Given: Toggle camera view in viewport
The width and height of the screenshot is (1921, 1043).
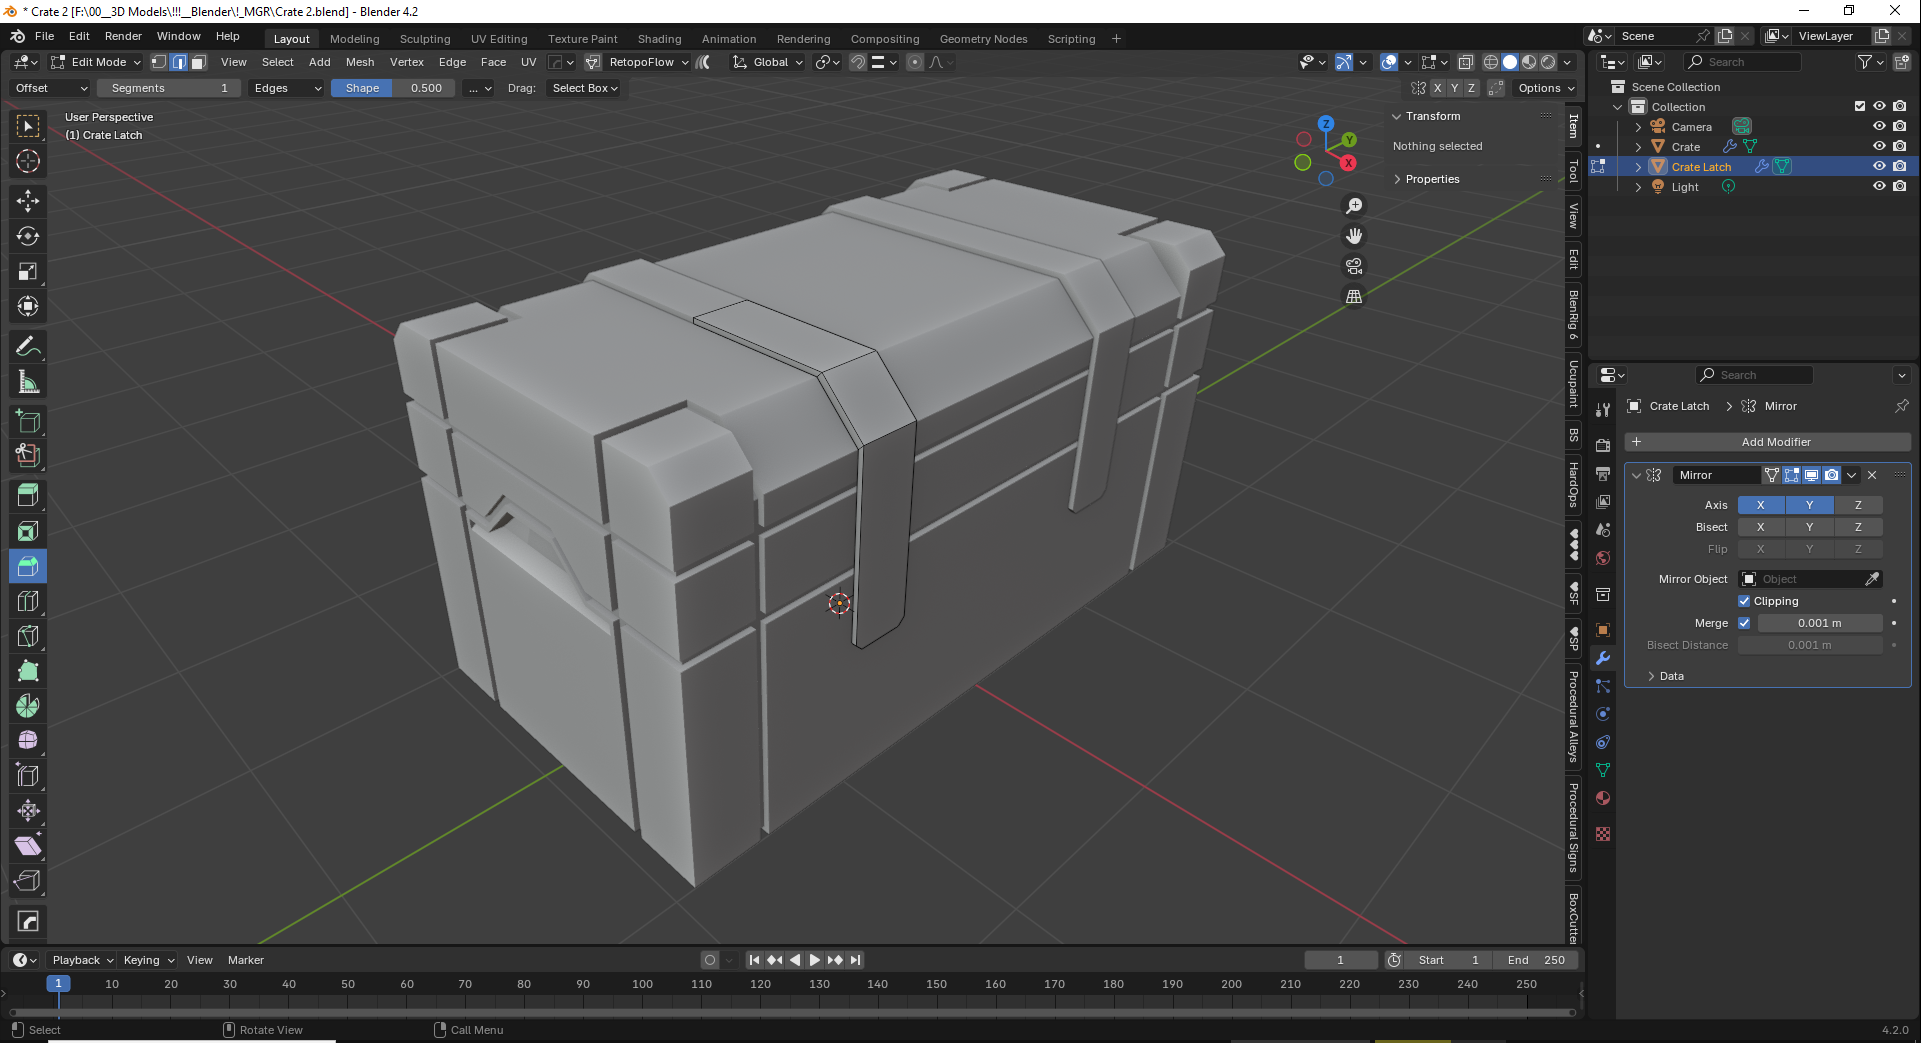Looking at the screenshot, I should tap(1354, 266).
